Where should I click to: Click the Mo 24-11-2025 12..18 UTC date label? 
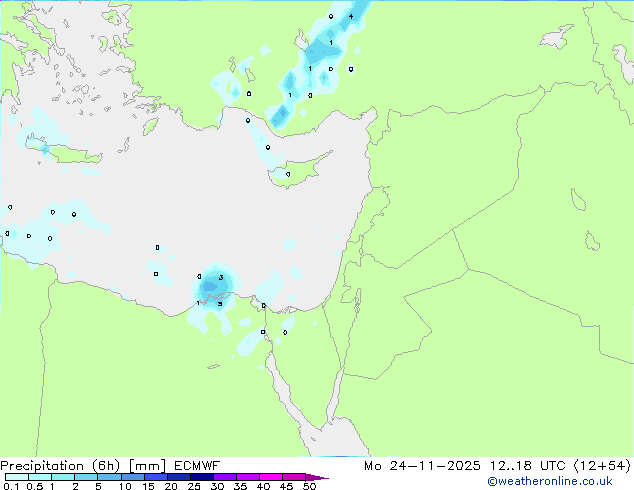click(497, 466)
